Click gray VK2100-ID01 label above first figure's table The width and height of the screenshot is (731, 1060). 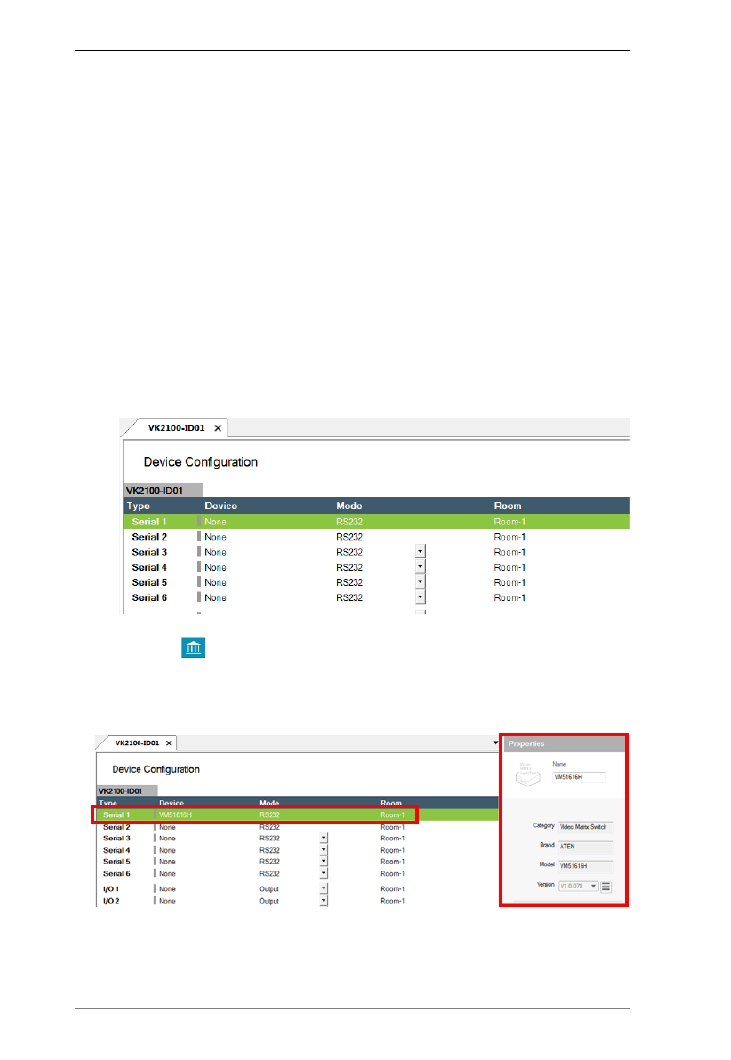click(163, 490)
